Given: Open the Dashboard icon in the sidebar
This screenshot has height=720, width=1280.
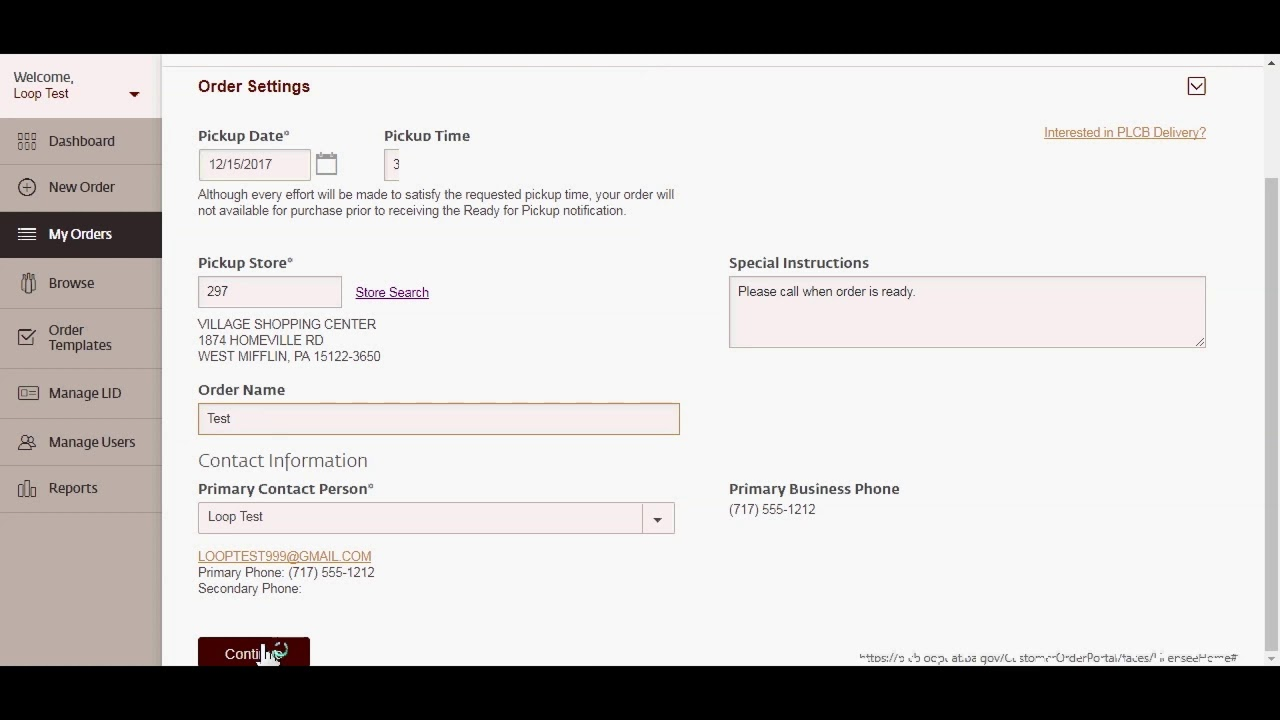Looking at the screenshot, I should (27, 141).
